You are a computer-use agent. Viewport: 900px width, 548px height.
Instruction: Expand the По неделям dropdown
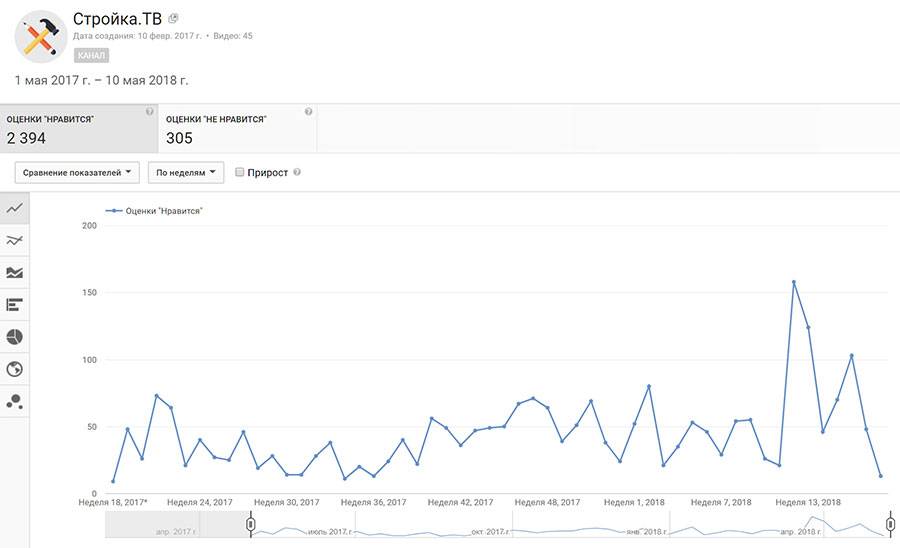[x=186, y=172]
